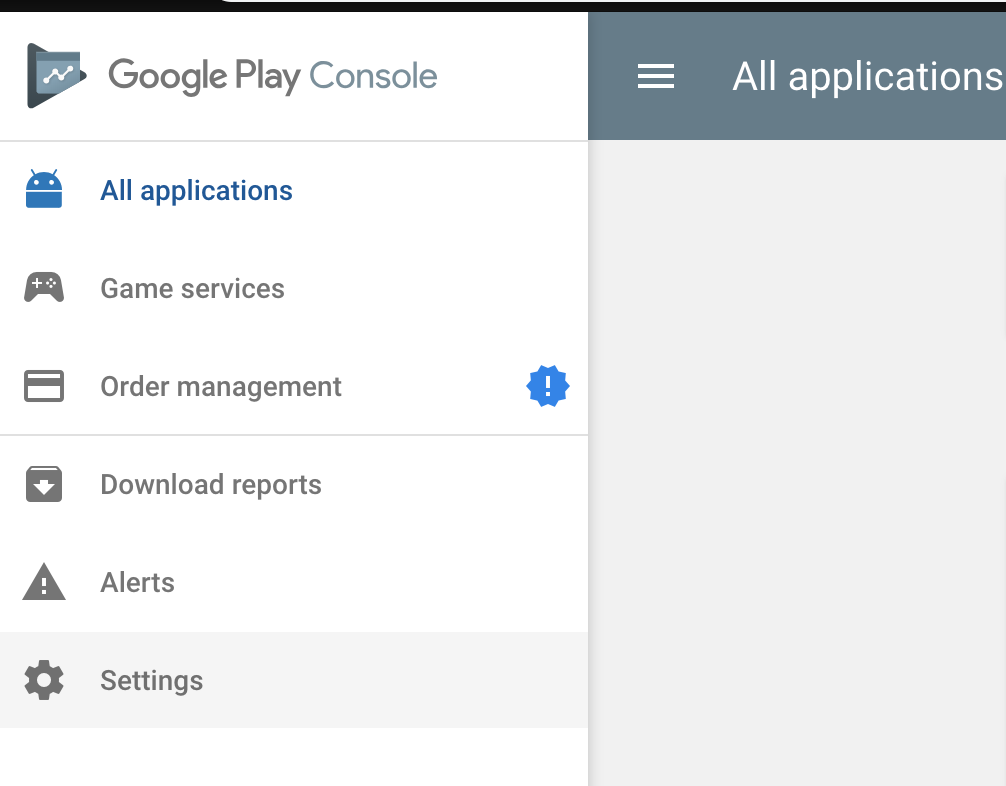1006x786 pixels.
Task: Click the download box icon beside Download reports
Action: click(x=44, y=484)
